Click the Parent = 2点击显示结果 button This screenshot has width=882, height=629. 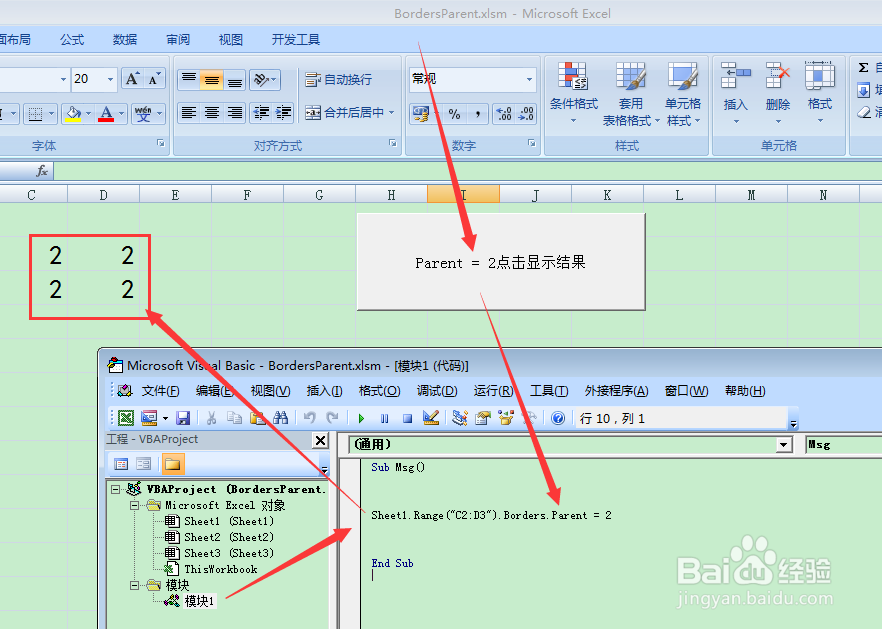[501, 262]
